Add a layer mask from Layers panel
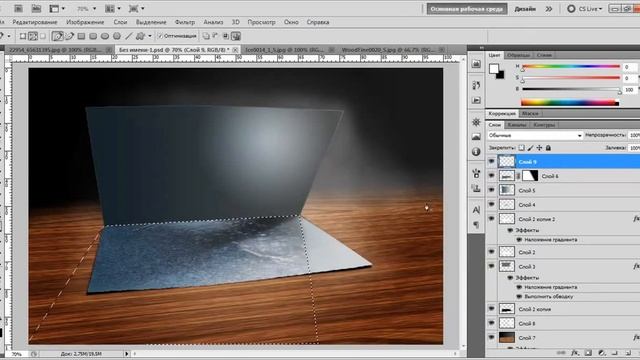The height and width of the screenshot is (360, 640). 588,353
